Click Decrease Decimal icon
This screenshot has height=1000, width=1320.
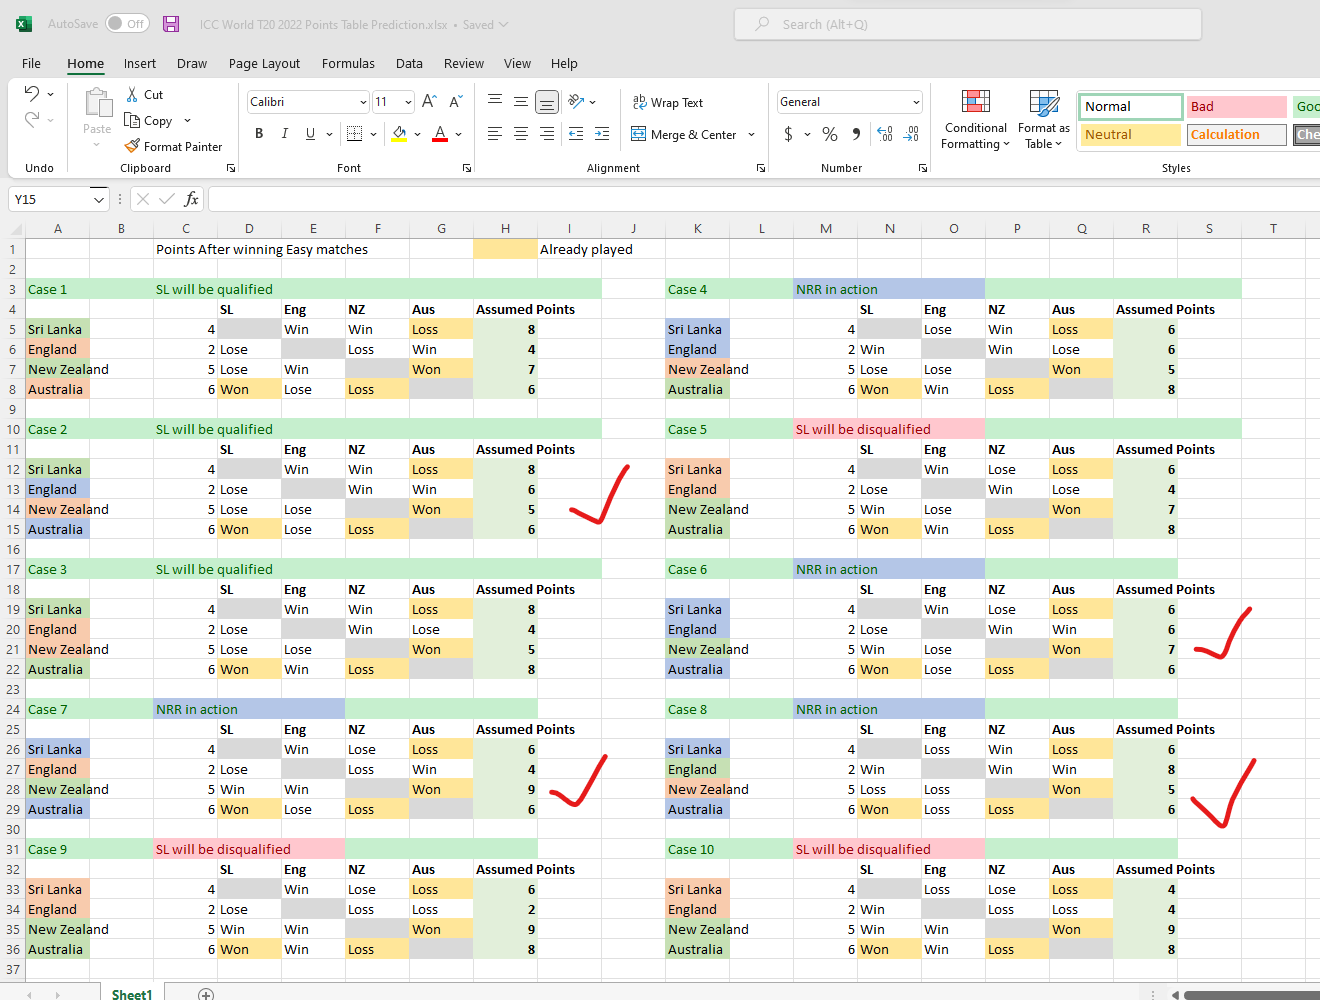click(911, 134)
